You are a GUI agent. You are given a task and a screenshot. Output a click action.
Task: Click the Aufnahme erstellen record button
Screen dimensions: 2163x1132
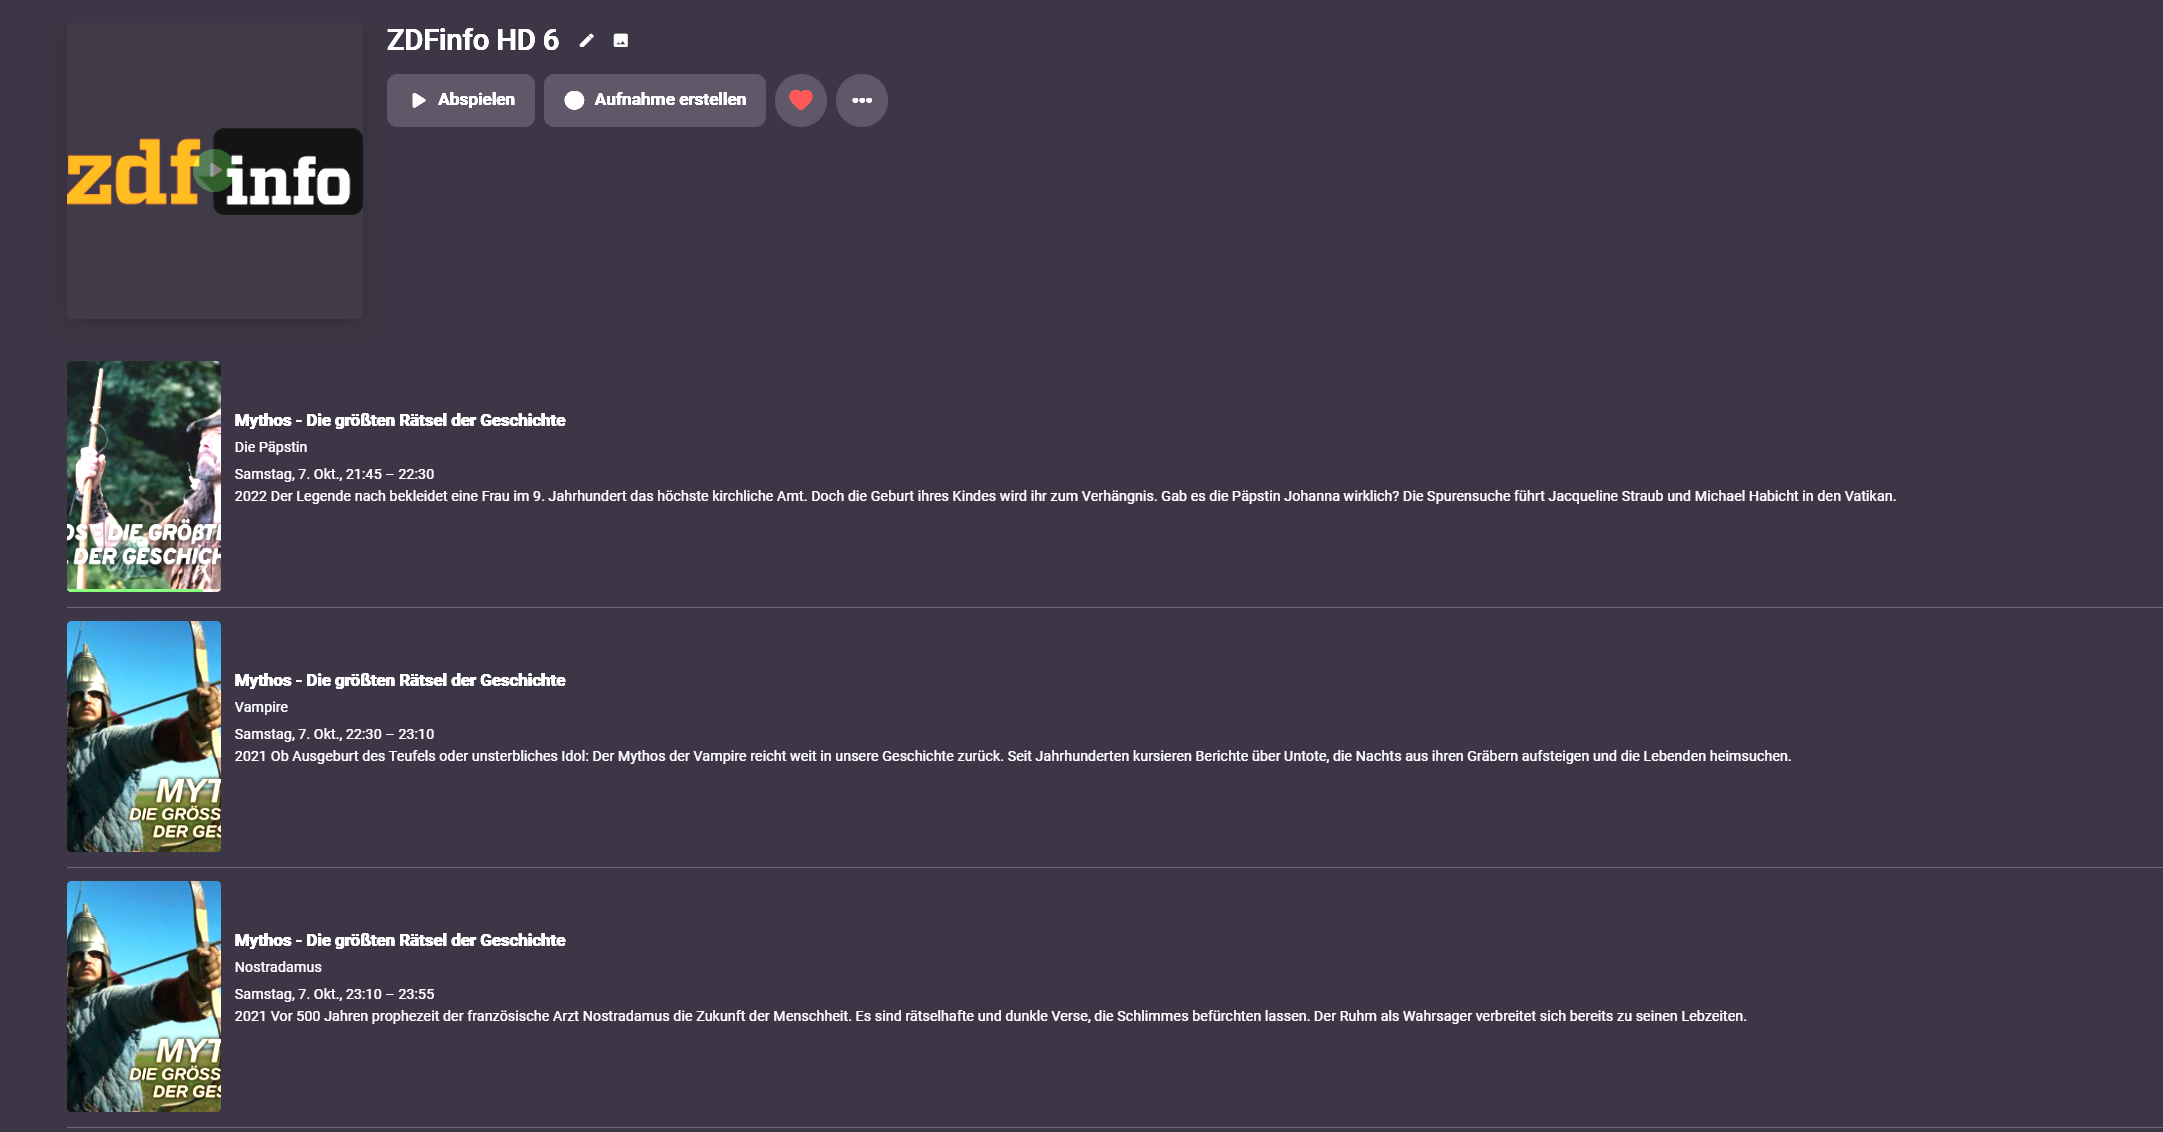tap(655, 100)
